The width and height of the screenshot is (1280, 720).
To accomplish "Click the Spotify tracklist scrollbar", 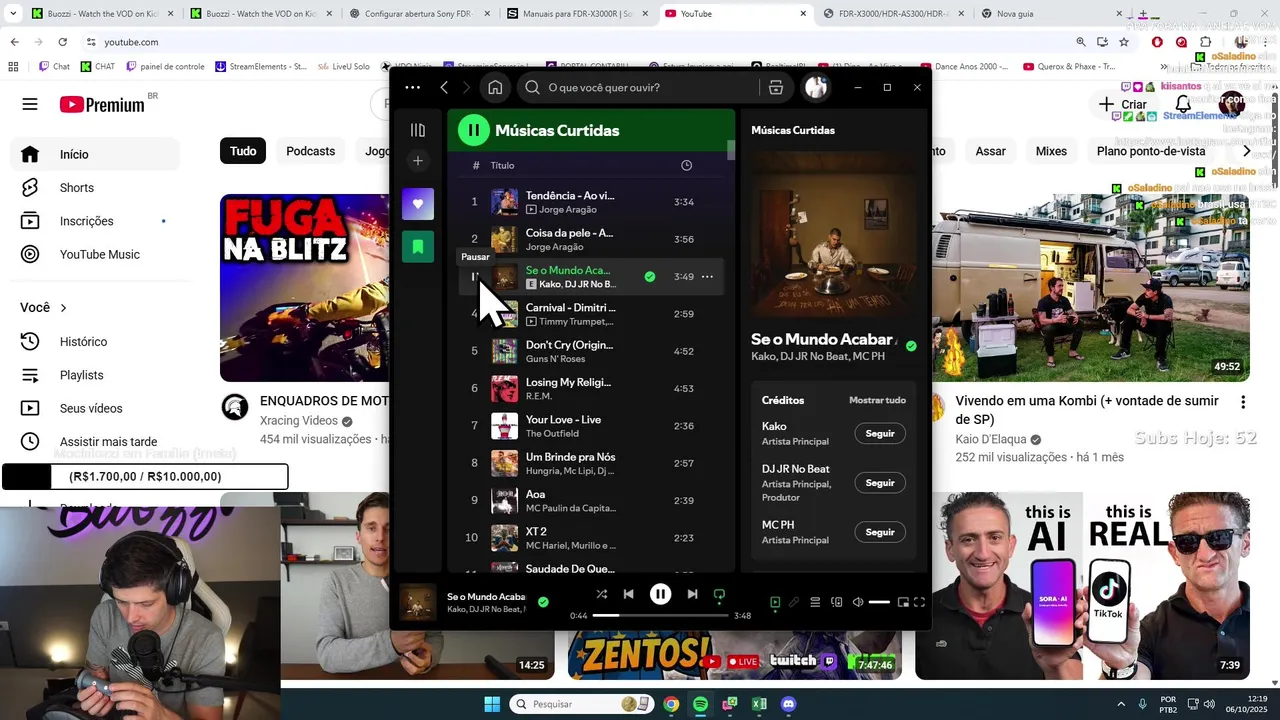I will (731, 150).
